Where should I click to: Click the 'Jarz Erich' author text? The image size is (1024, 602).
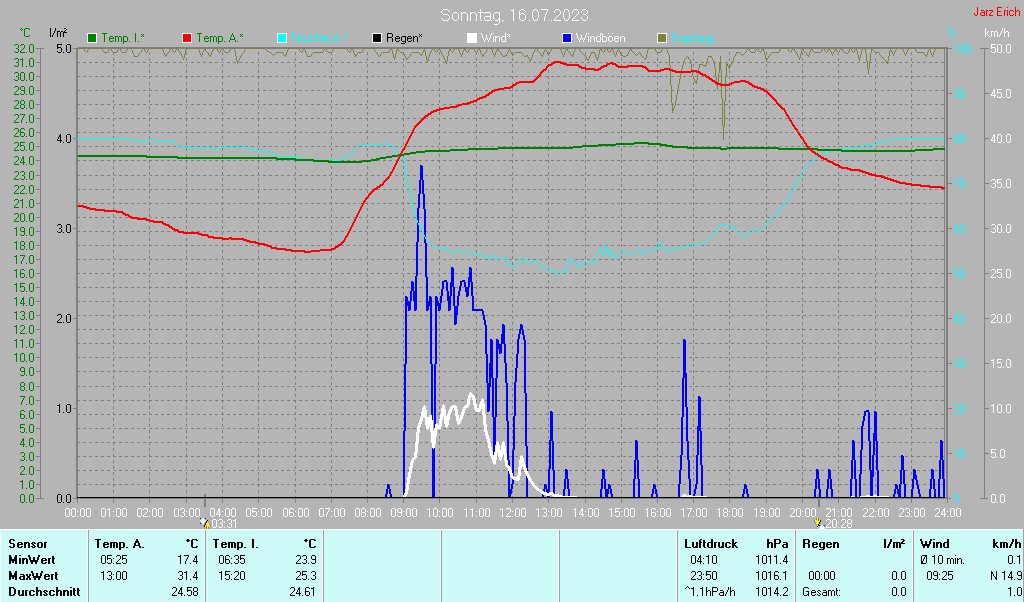[x=996, y=12]
